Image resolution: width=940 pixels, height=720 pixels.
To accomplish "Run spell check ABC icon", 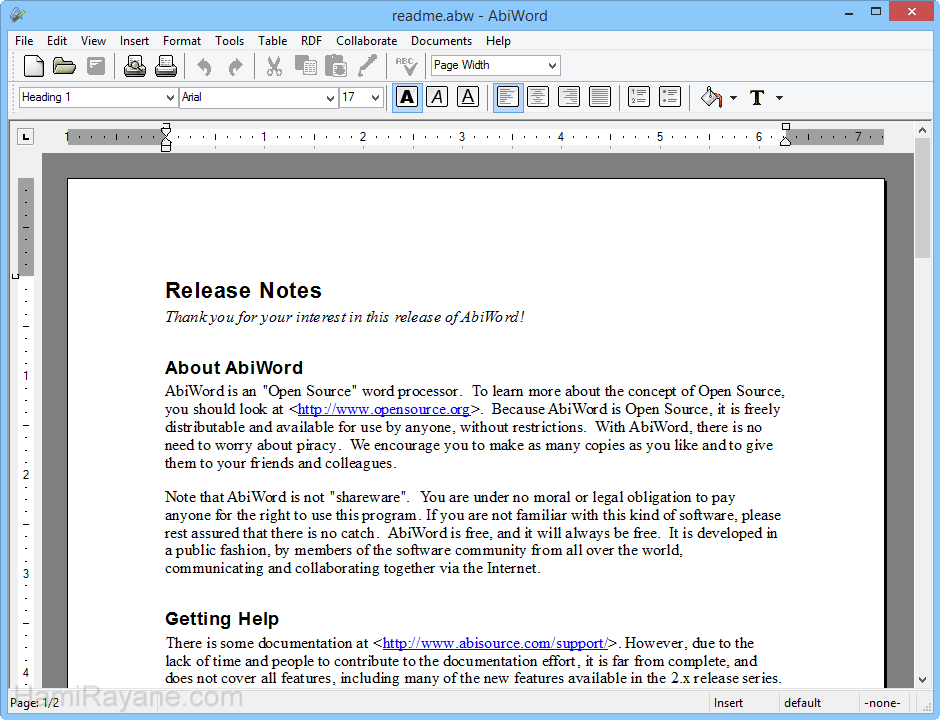I will click(406, 65).
